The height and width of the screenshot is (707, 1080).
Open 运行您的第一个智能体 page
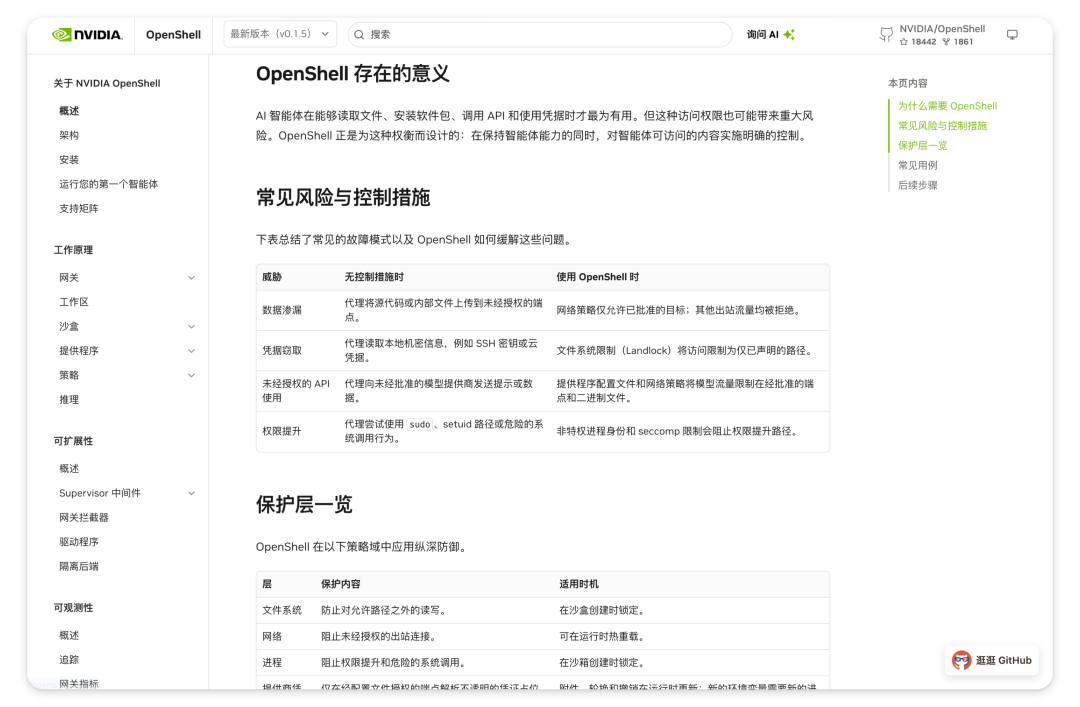(109, 184)
